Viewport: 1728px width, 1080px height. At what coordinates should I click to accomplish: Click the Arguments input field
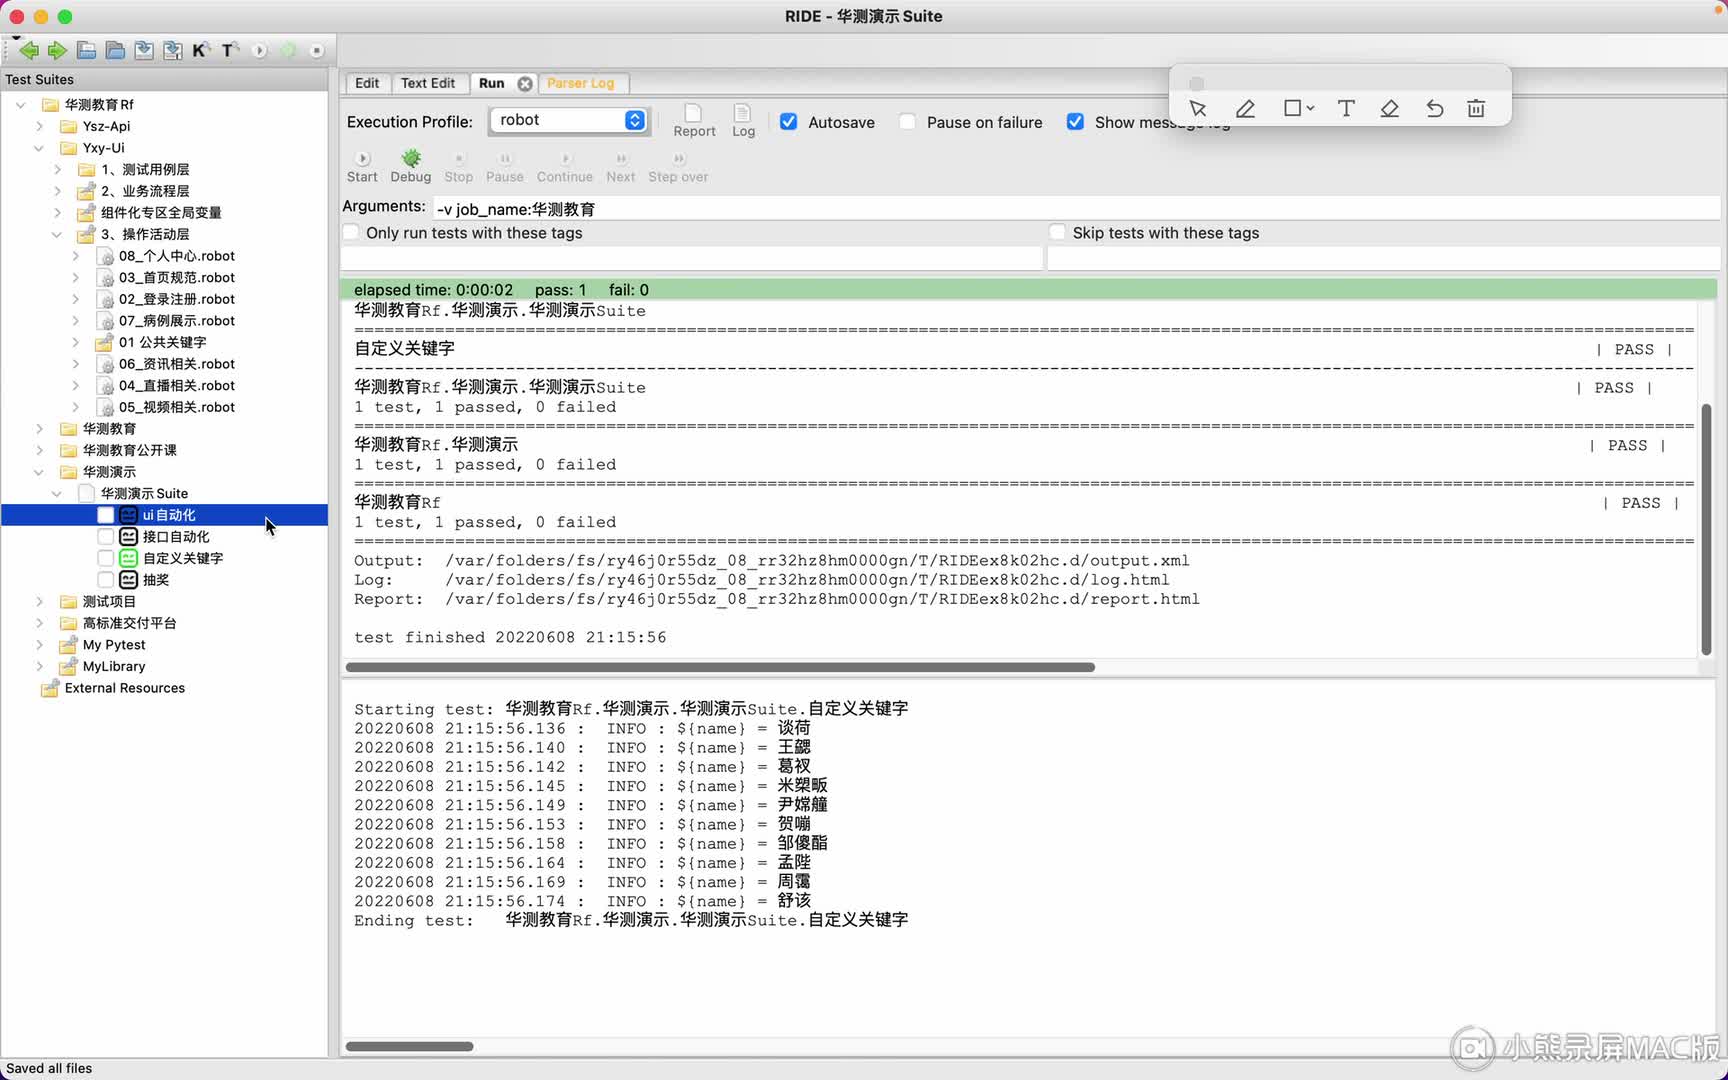pyautogui.click(x=1076, y=209)
